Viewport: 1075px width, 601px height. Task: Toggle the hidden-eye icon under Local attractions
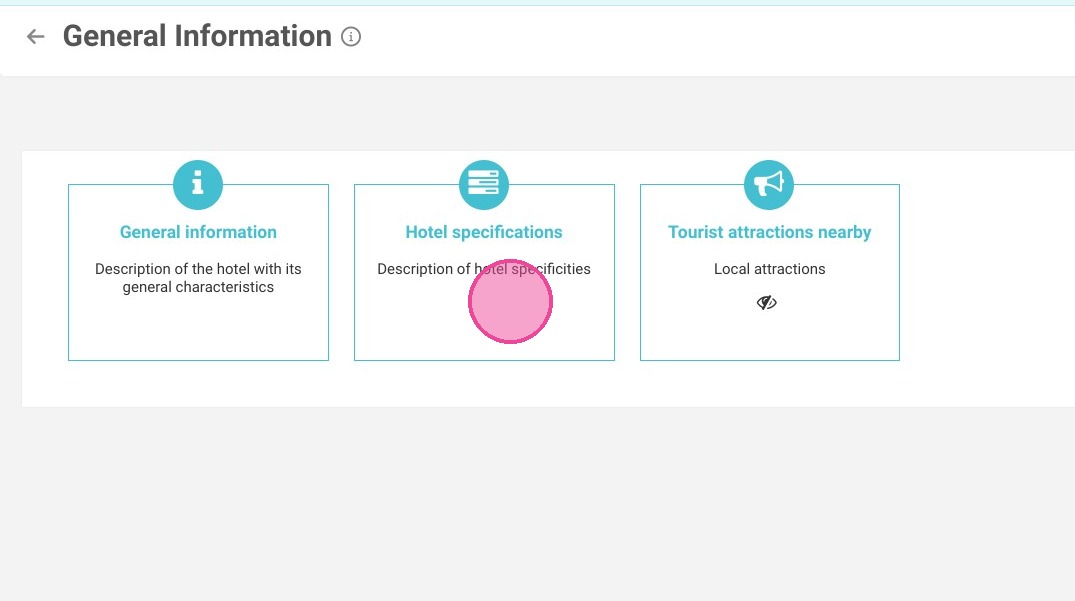click(766, 302)
